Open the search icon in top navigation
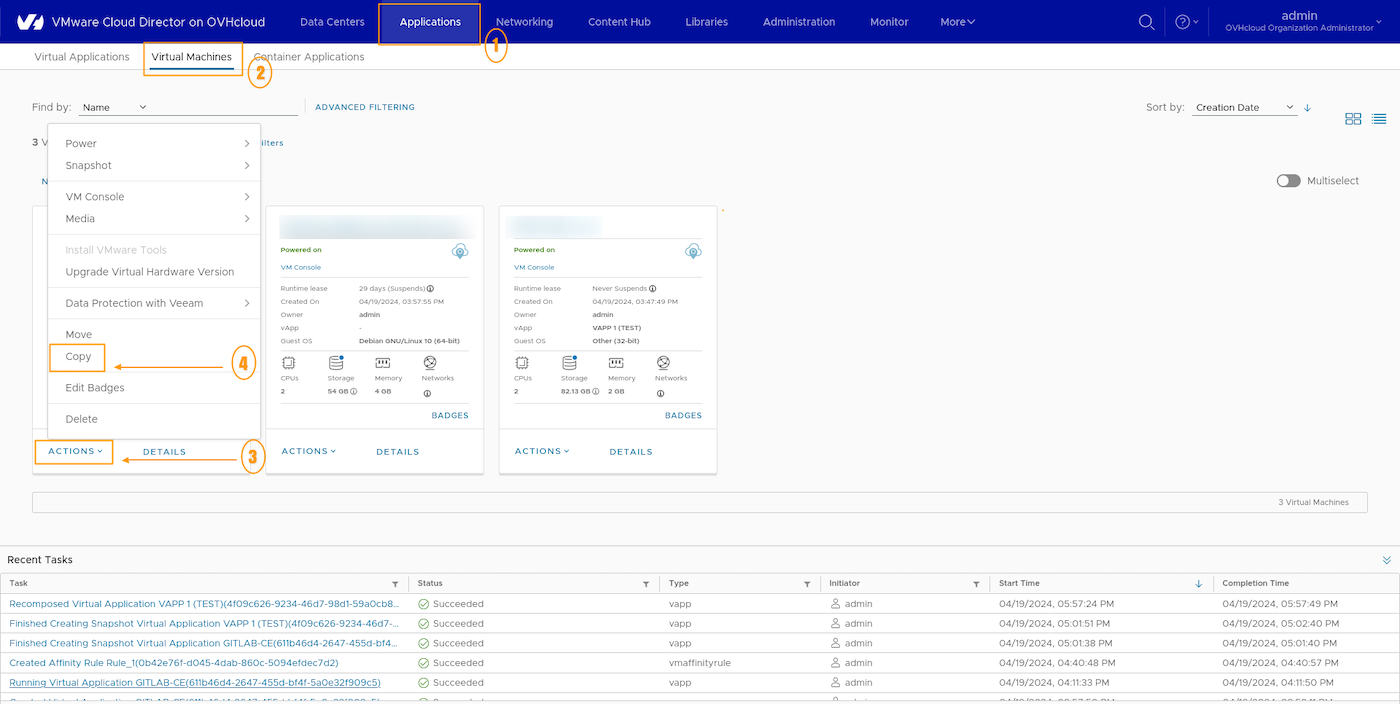 [x=1146, y=21]
